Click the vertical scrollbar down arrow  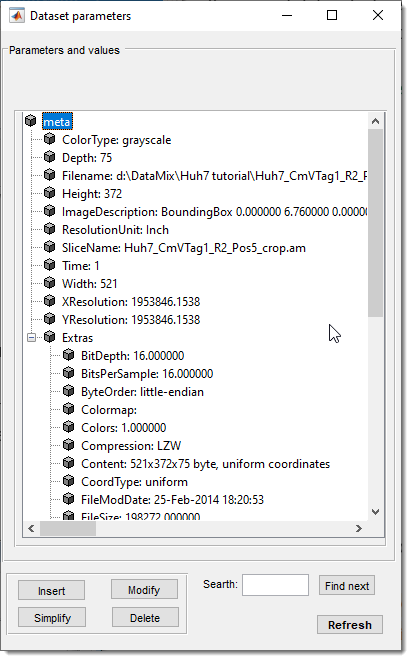pos(376,512)
